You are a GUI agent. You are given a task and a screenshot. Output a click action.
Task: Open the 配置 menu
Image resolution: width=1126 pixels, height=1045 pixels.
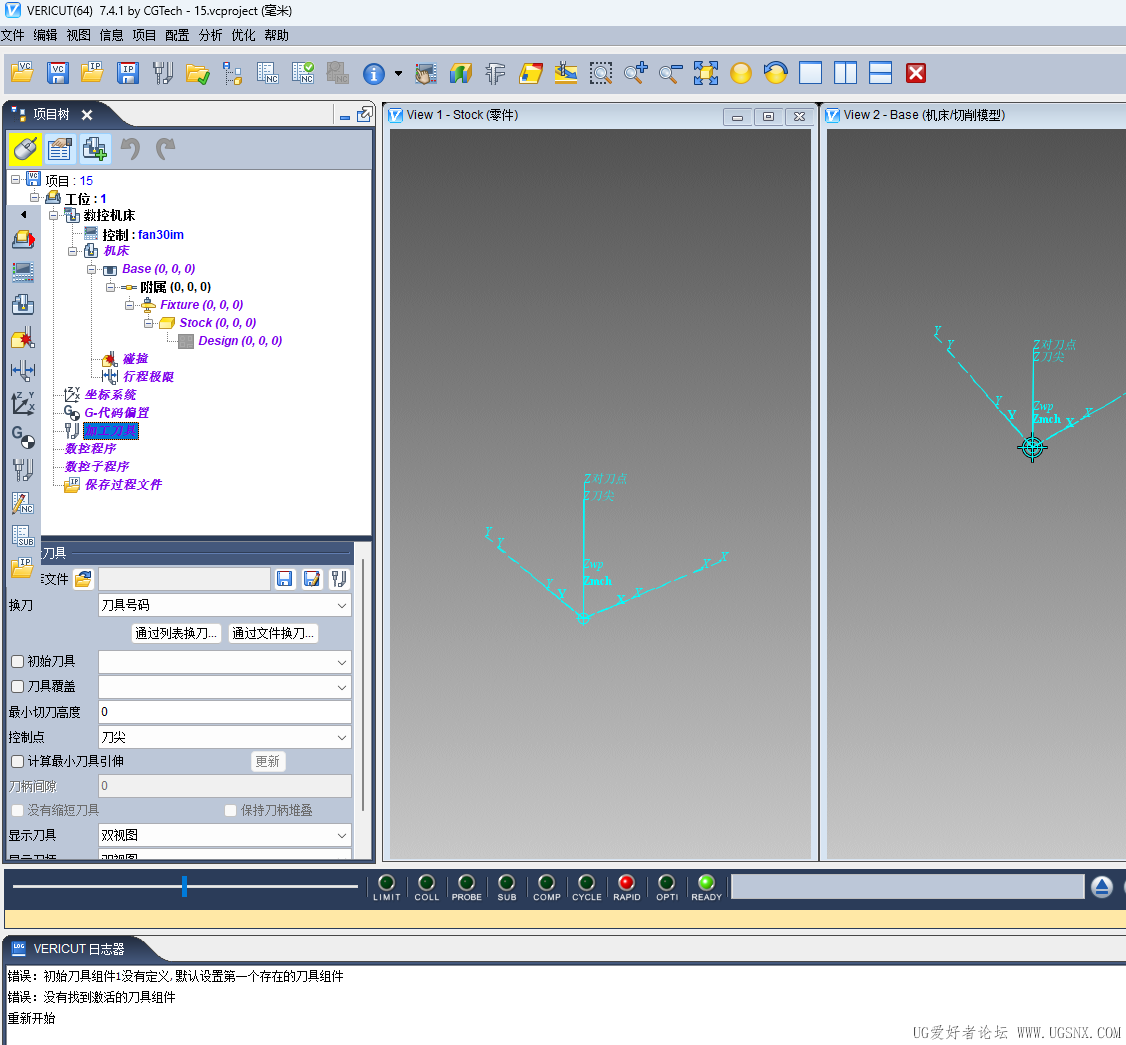coord(177,35)
